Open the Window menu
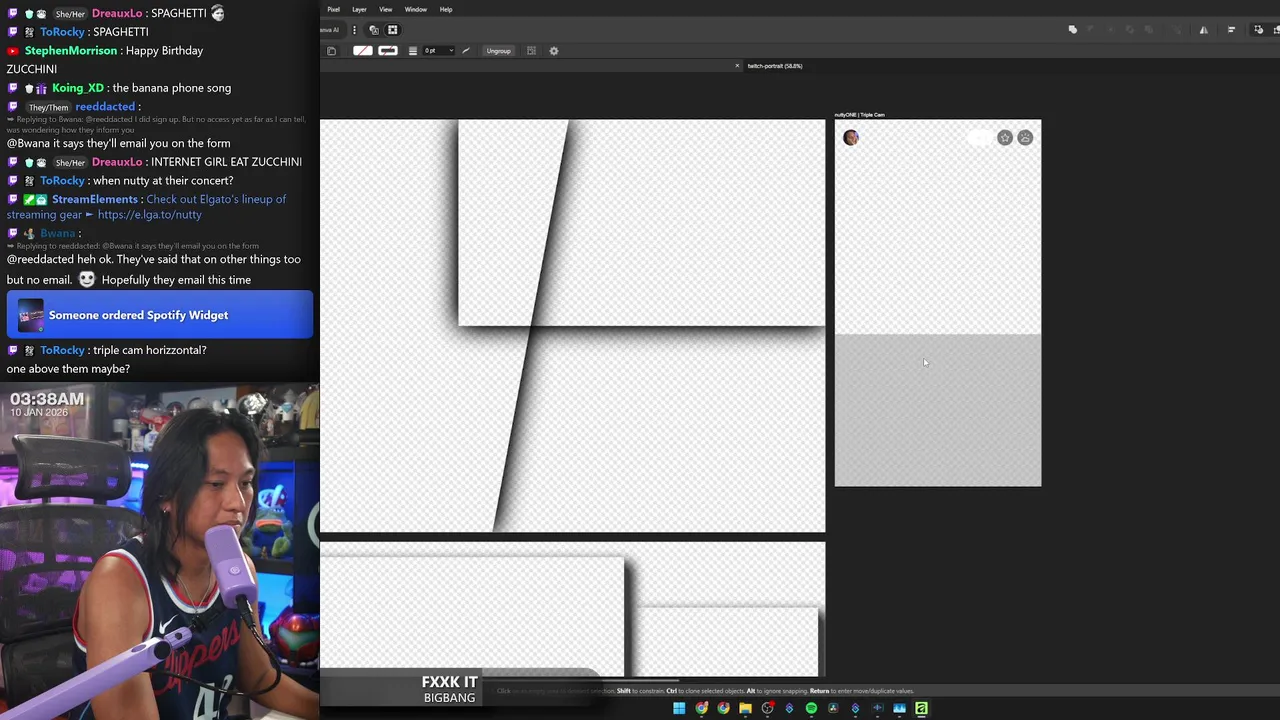This screenshot has width=1280, height=720. click(x=416, y=9)
